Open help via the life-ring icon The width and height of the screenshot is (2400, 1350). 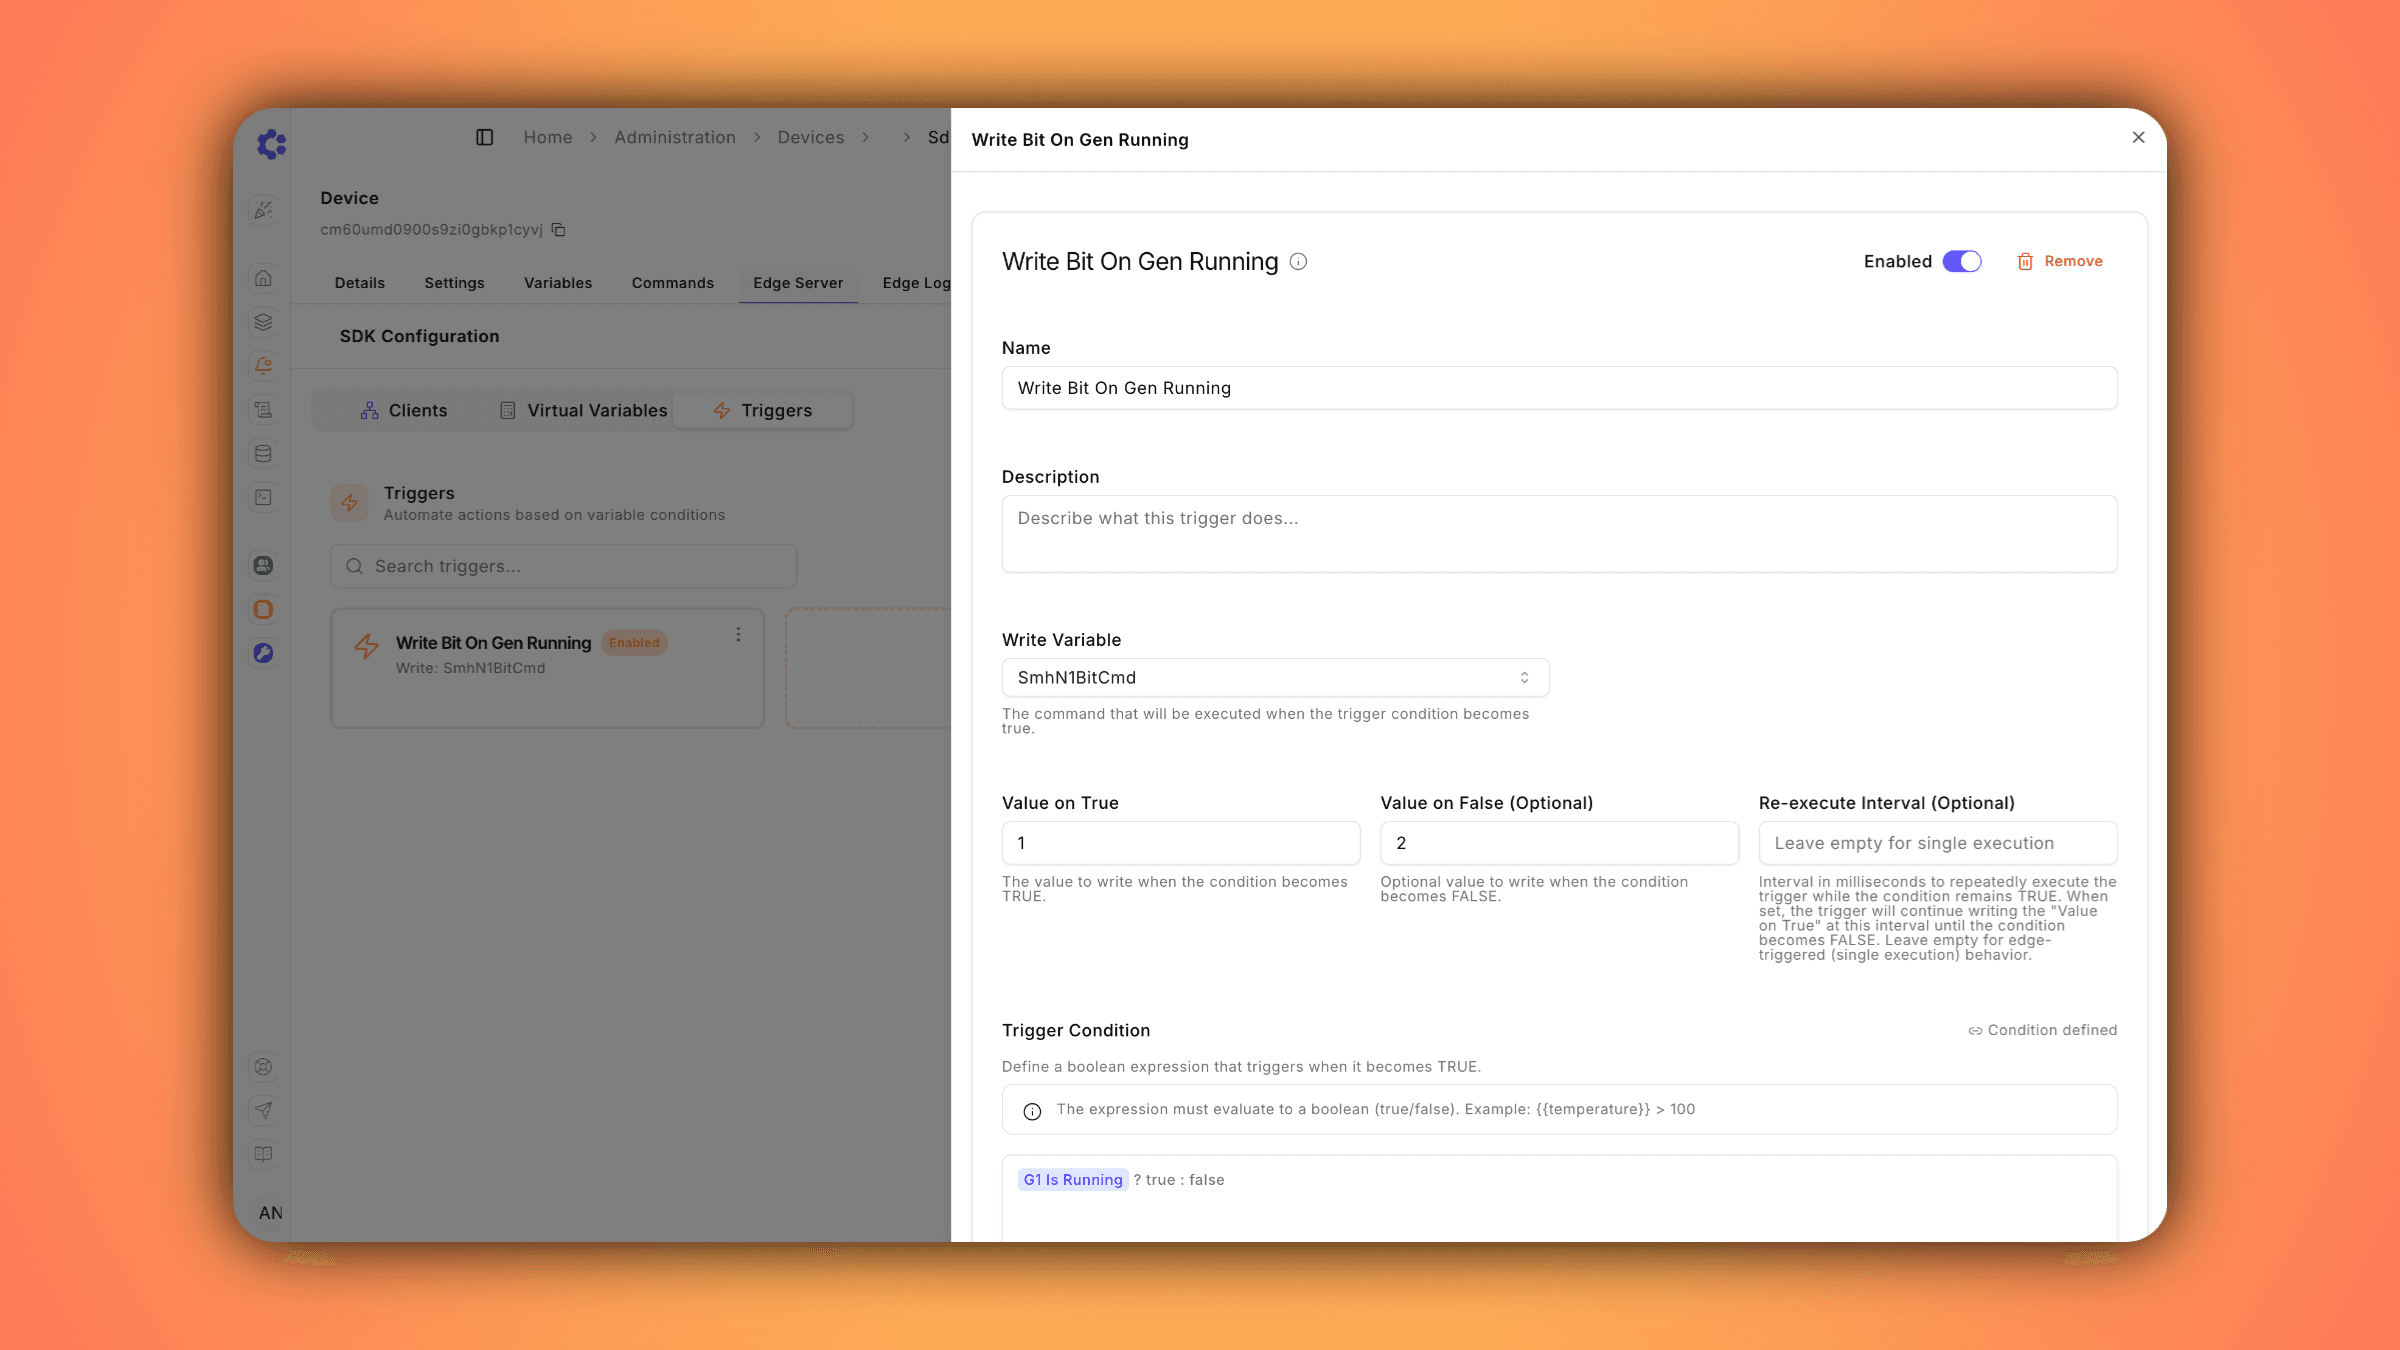[x=263, y=1066]
